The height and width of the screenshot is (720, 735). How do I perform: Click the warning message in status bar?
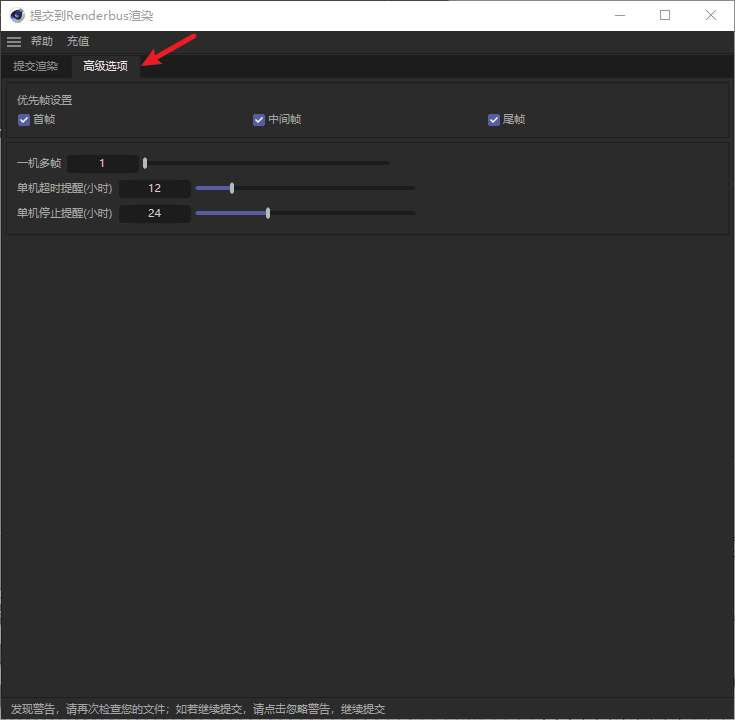point(198,709)
